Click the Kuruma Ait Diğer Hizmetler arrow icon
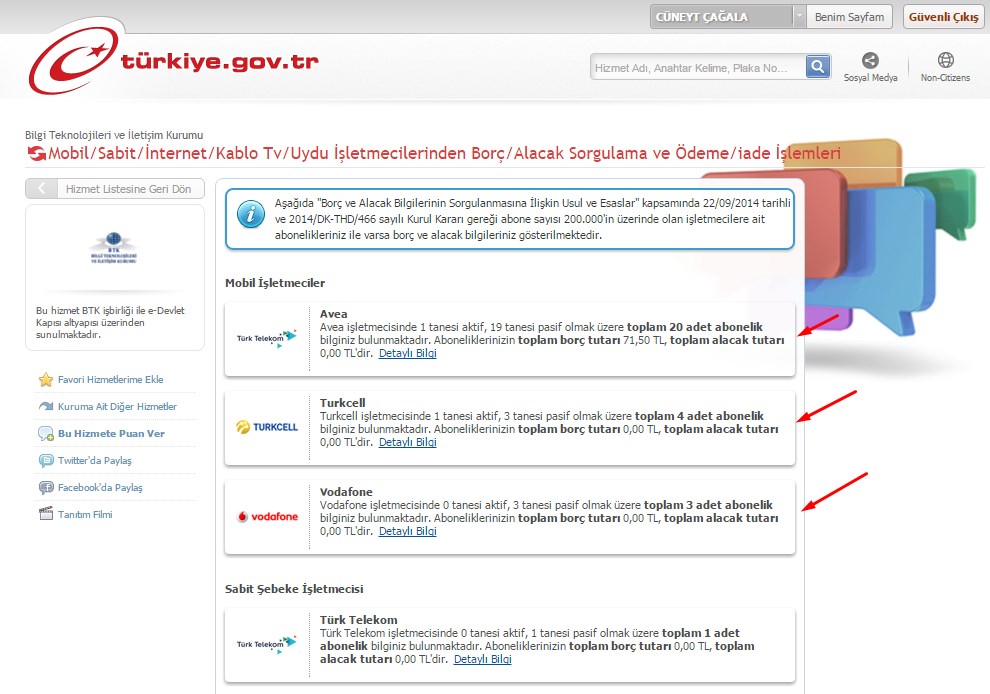The height and width of the screenshot is (694, 990). tap(46, 407)
